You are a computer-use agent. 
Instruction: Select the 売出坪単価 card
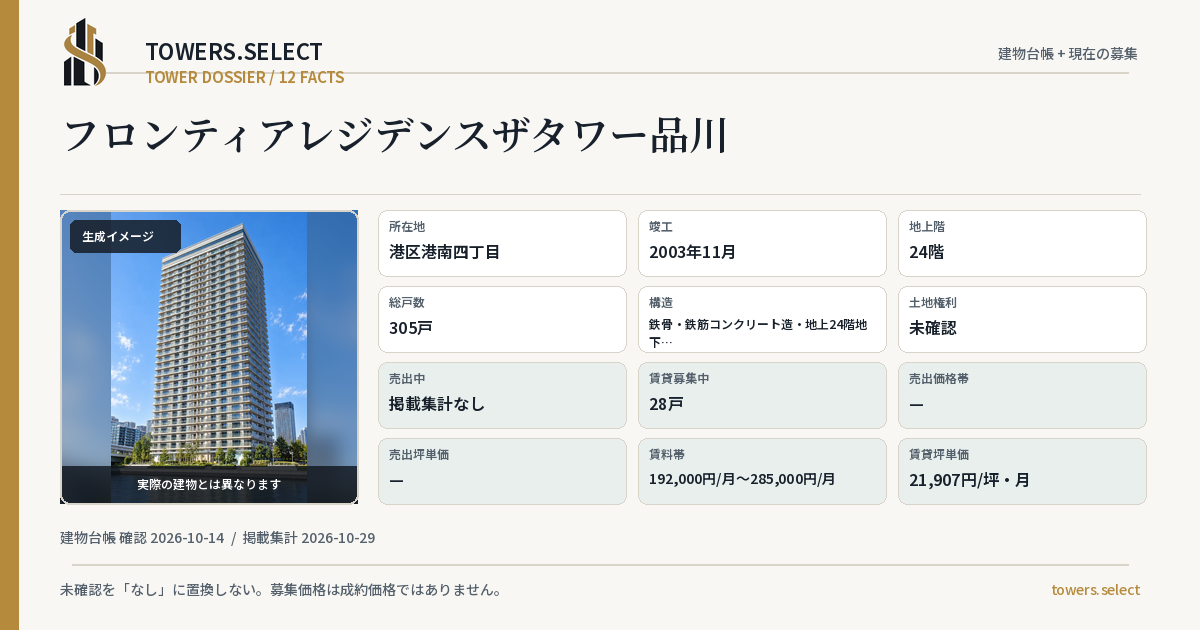(x=502, y=471)
